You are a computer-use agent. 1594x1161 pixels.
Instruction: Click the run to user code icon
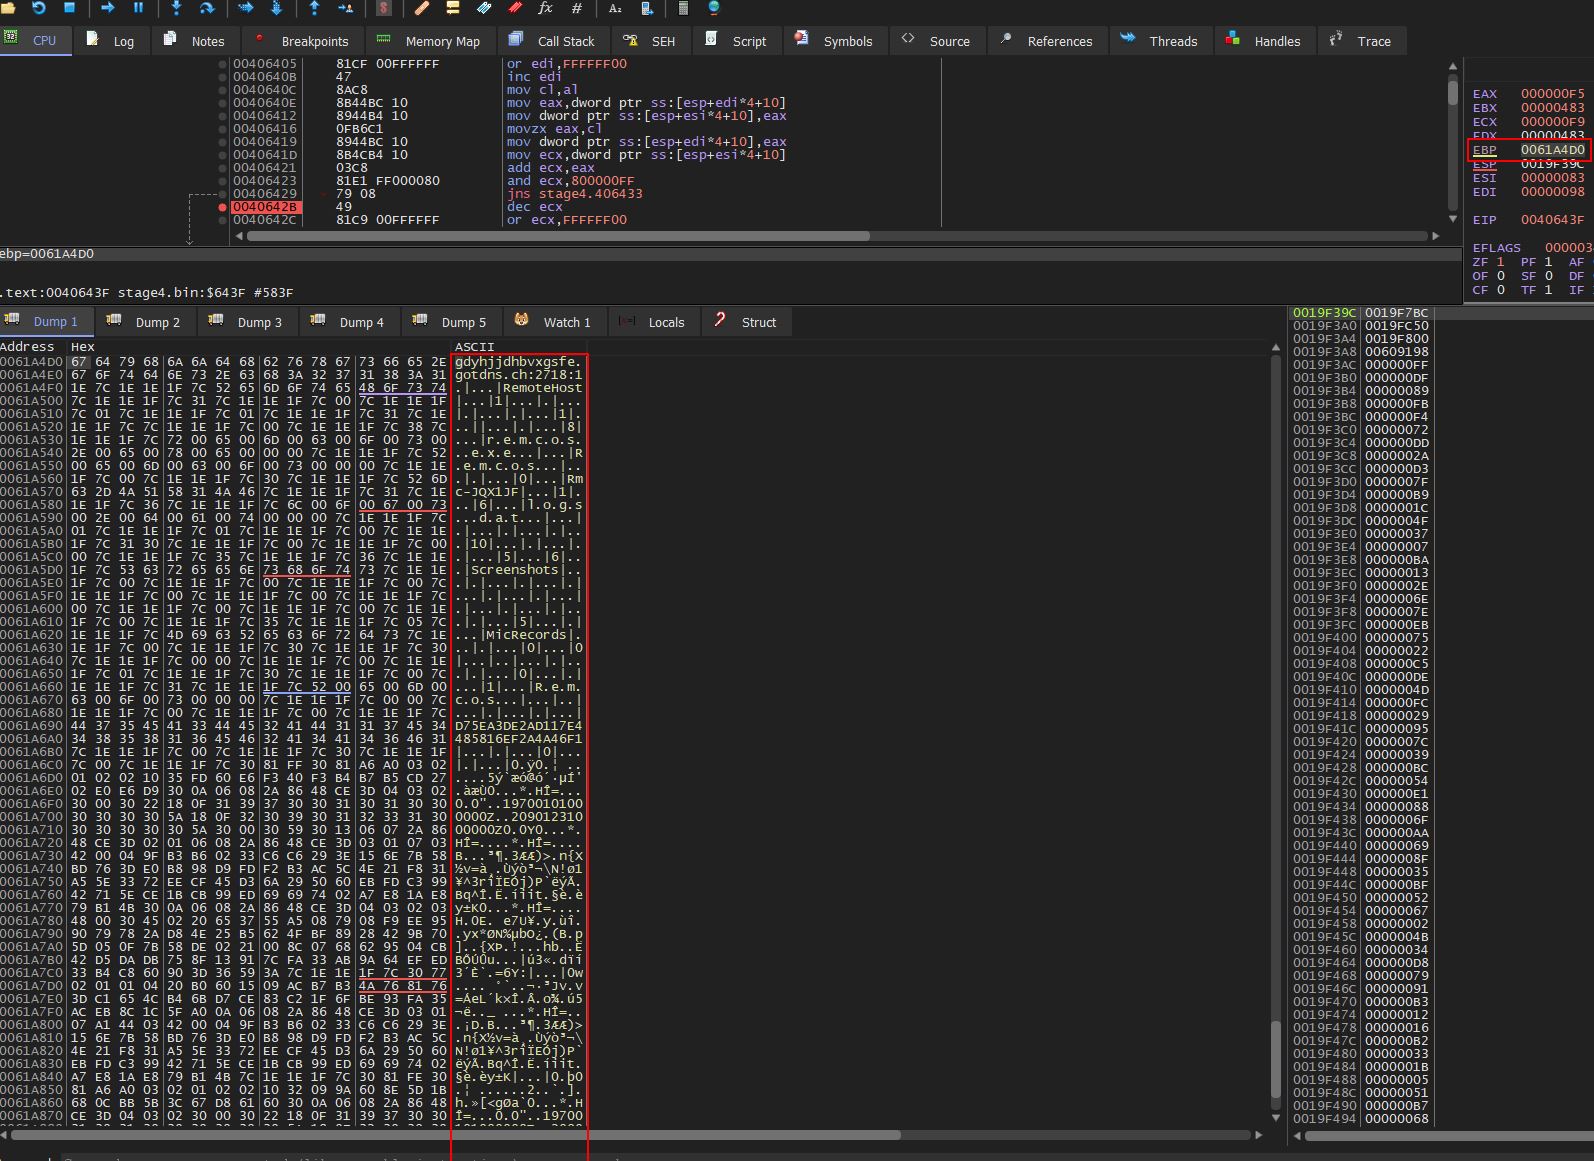point(345,7)
